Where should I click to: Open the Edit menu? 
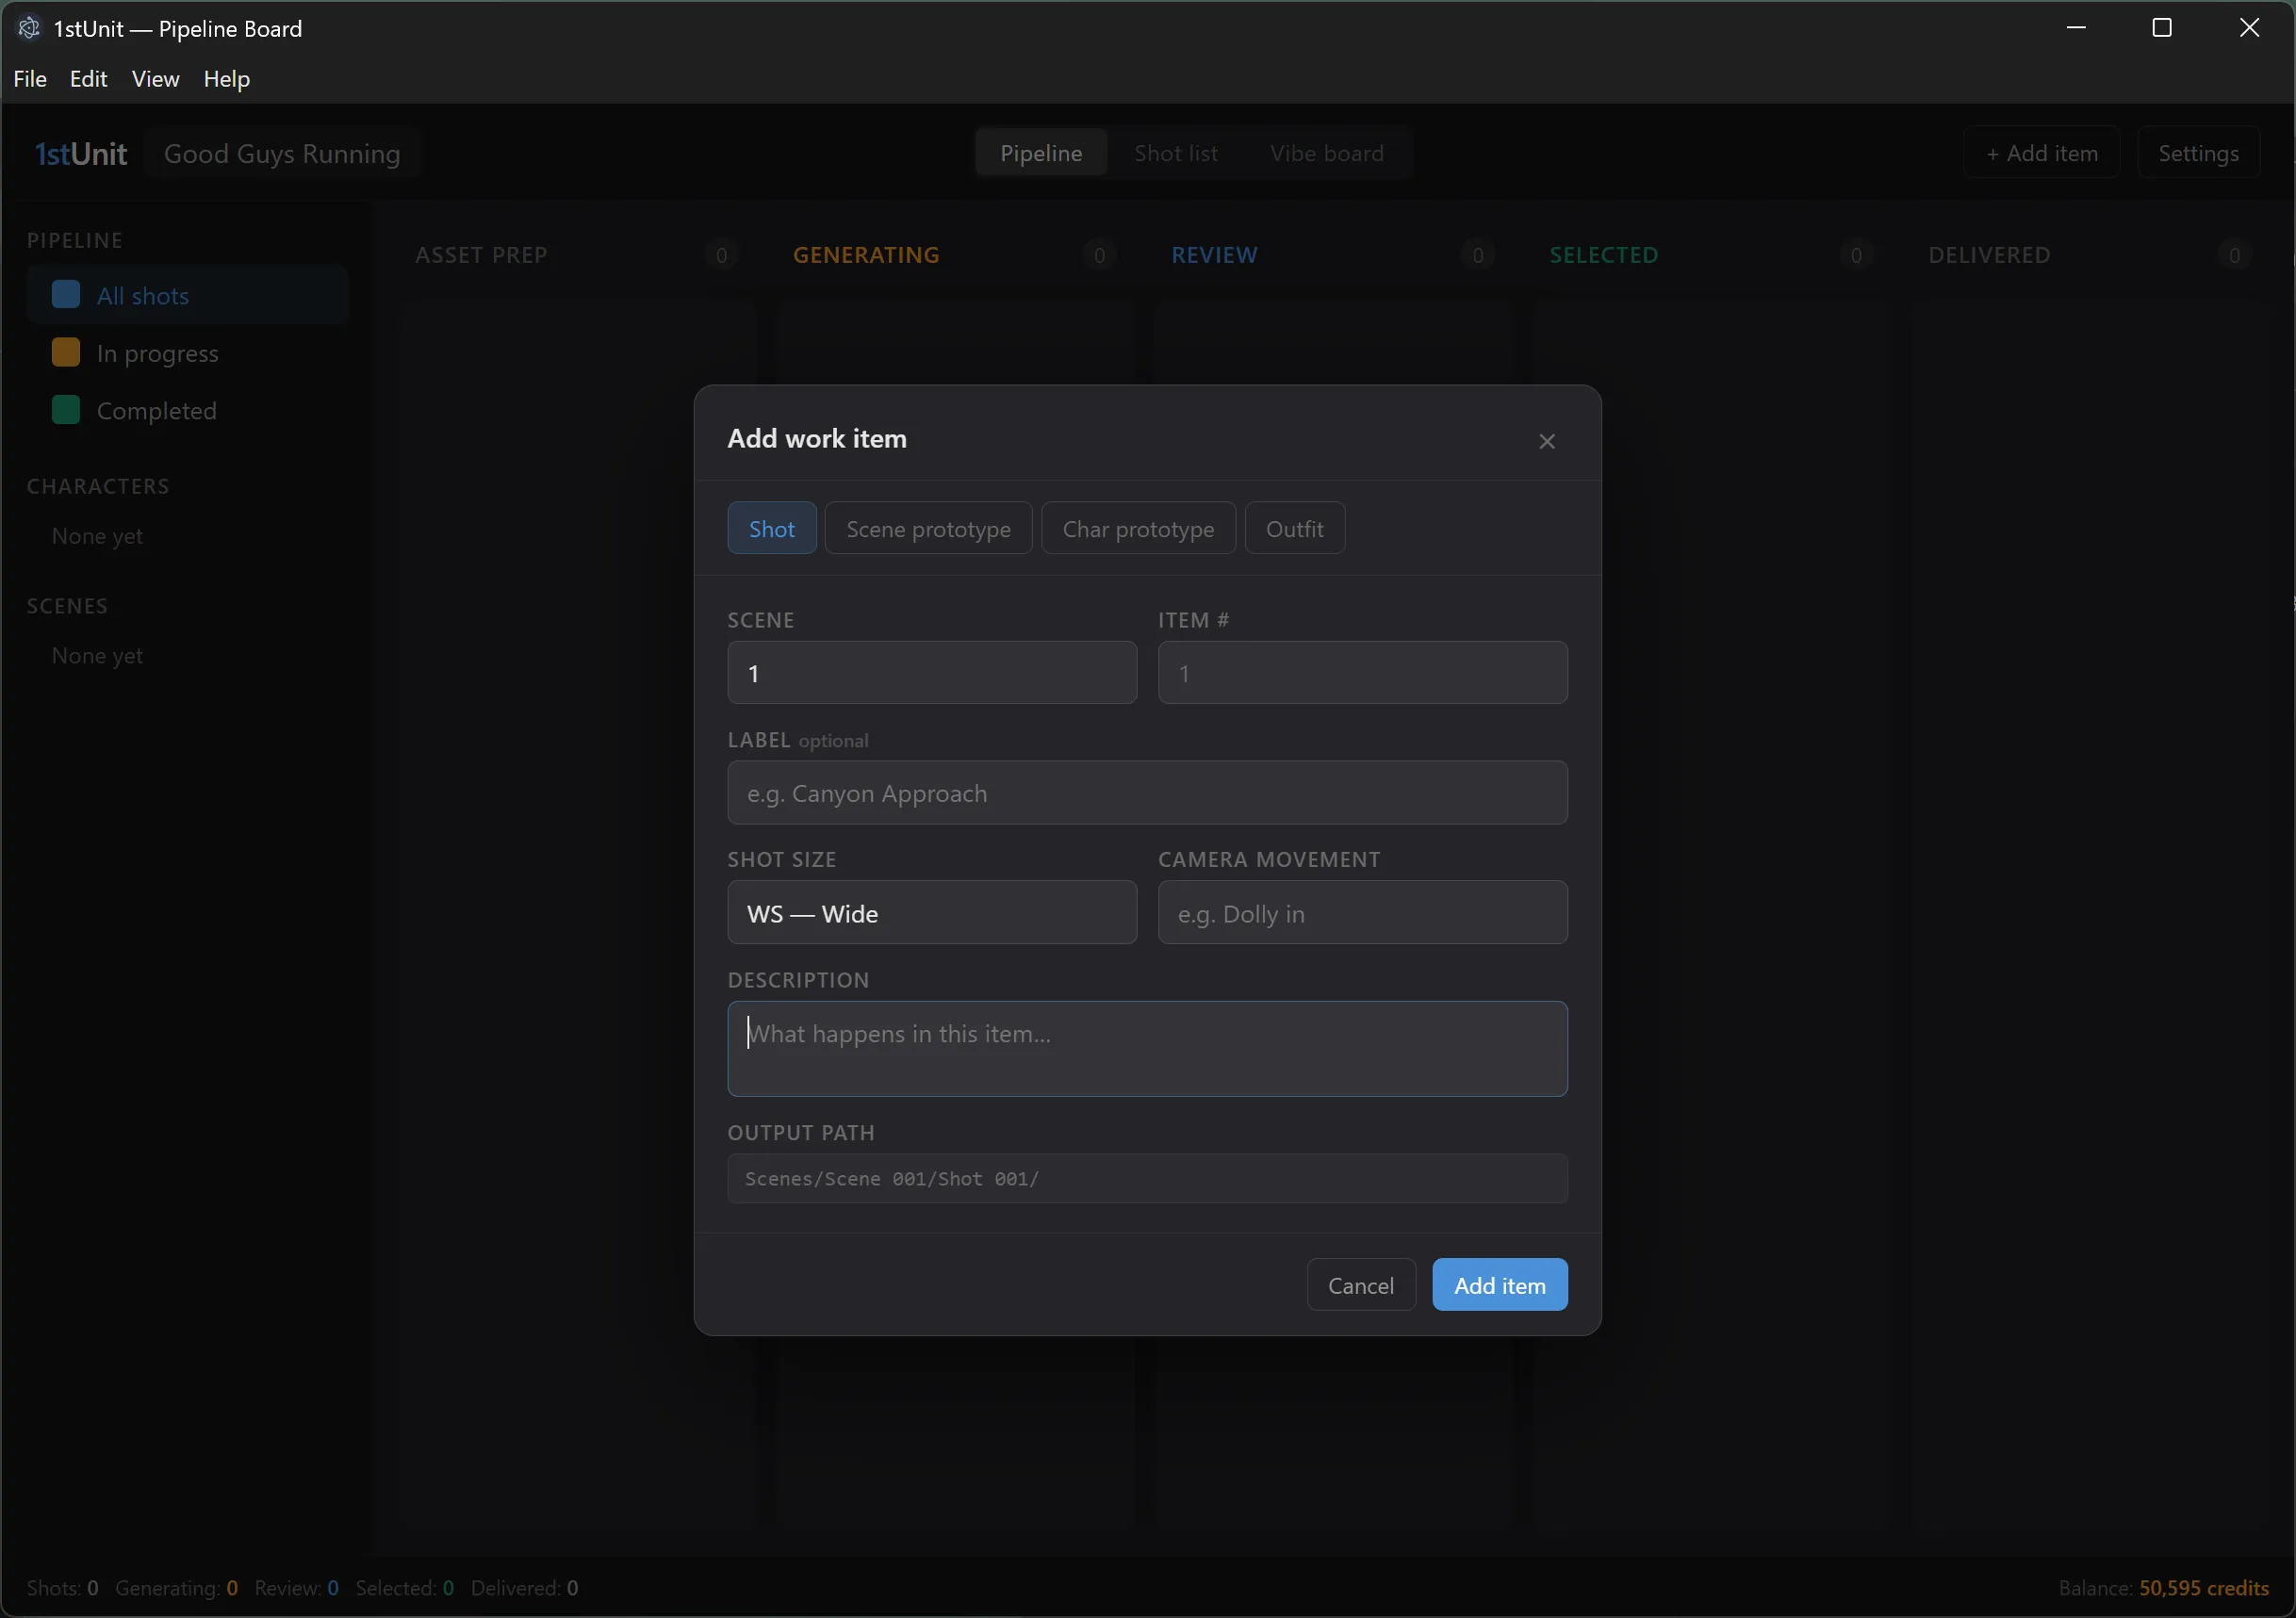click(x=88, y=79)
